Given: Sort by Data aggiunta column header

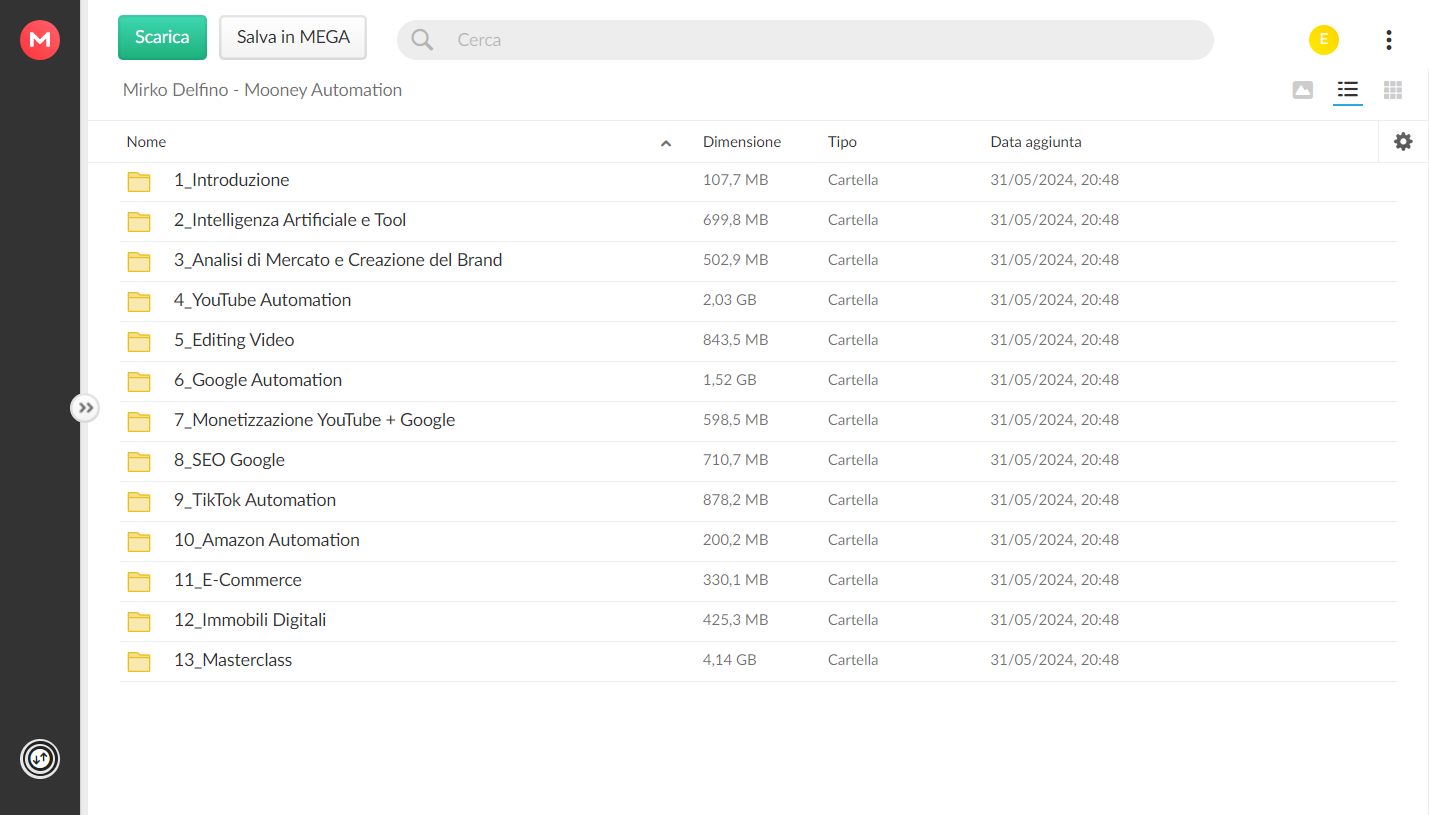Looking at the screenshot, I should coord(1036,142).
